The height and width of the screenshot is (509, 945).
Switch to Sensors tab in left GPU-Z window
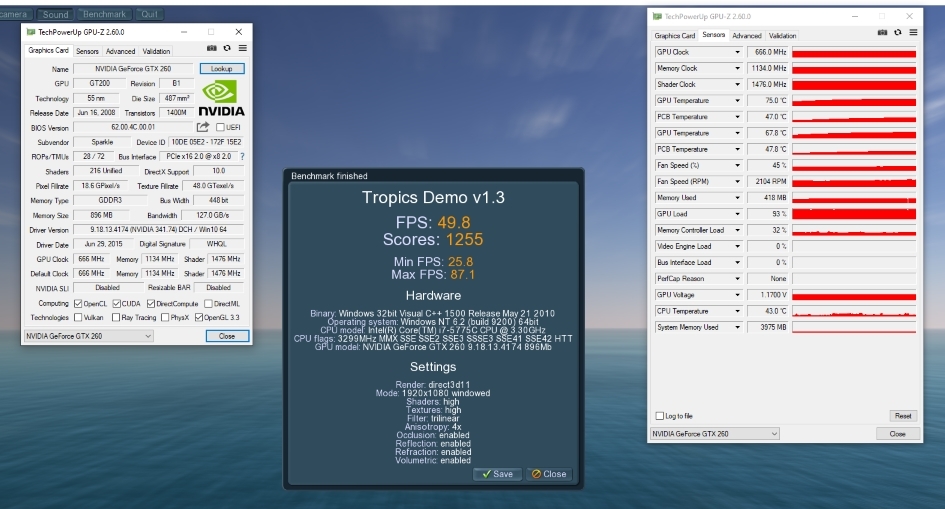point(87,51)
